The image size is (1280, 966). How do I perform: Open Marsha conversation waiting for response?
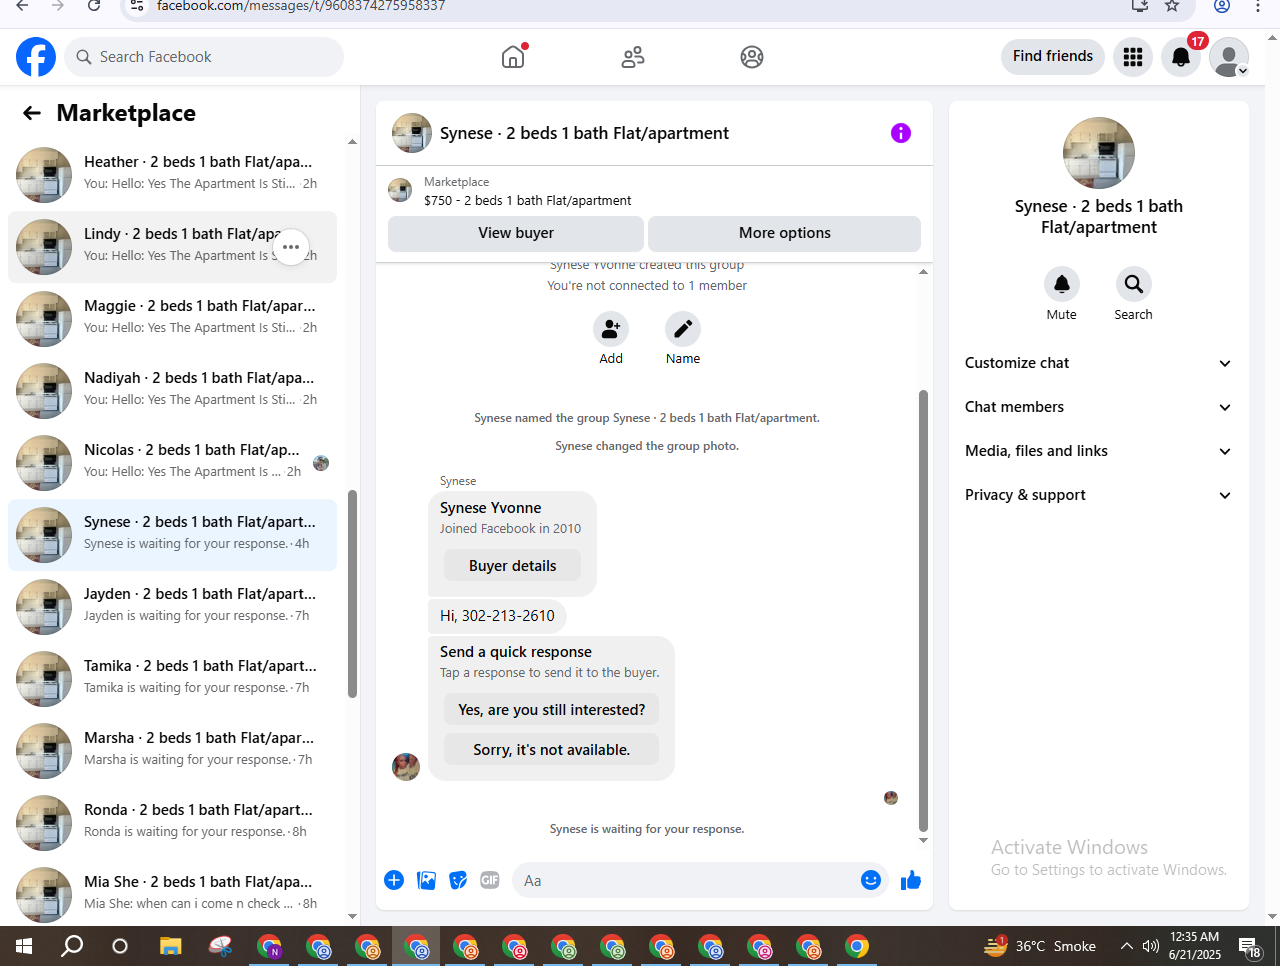(172, 751)
